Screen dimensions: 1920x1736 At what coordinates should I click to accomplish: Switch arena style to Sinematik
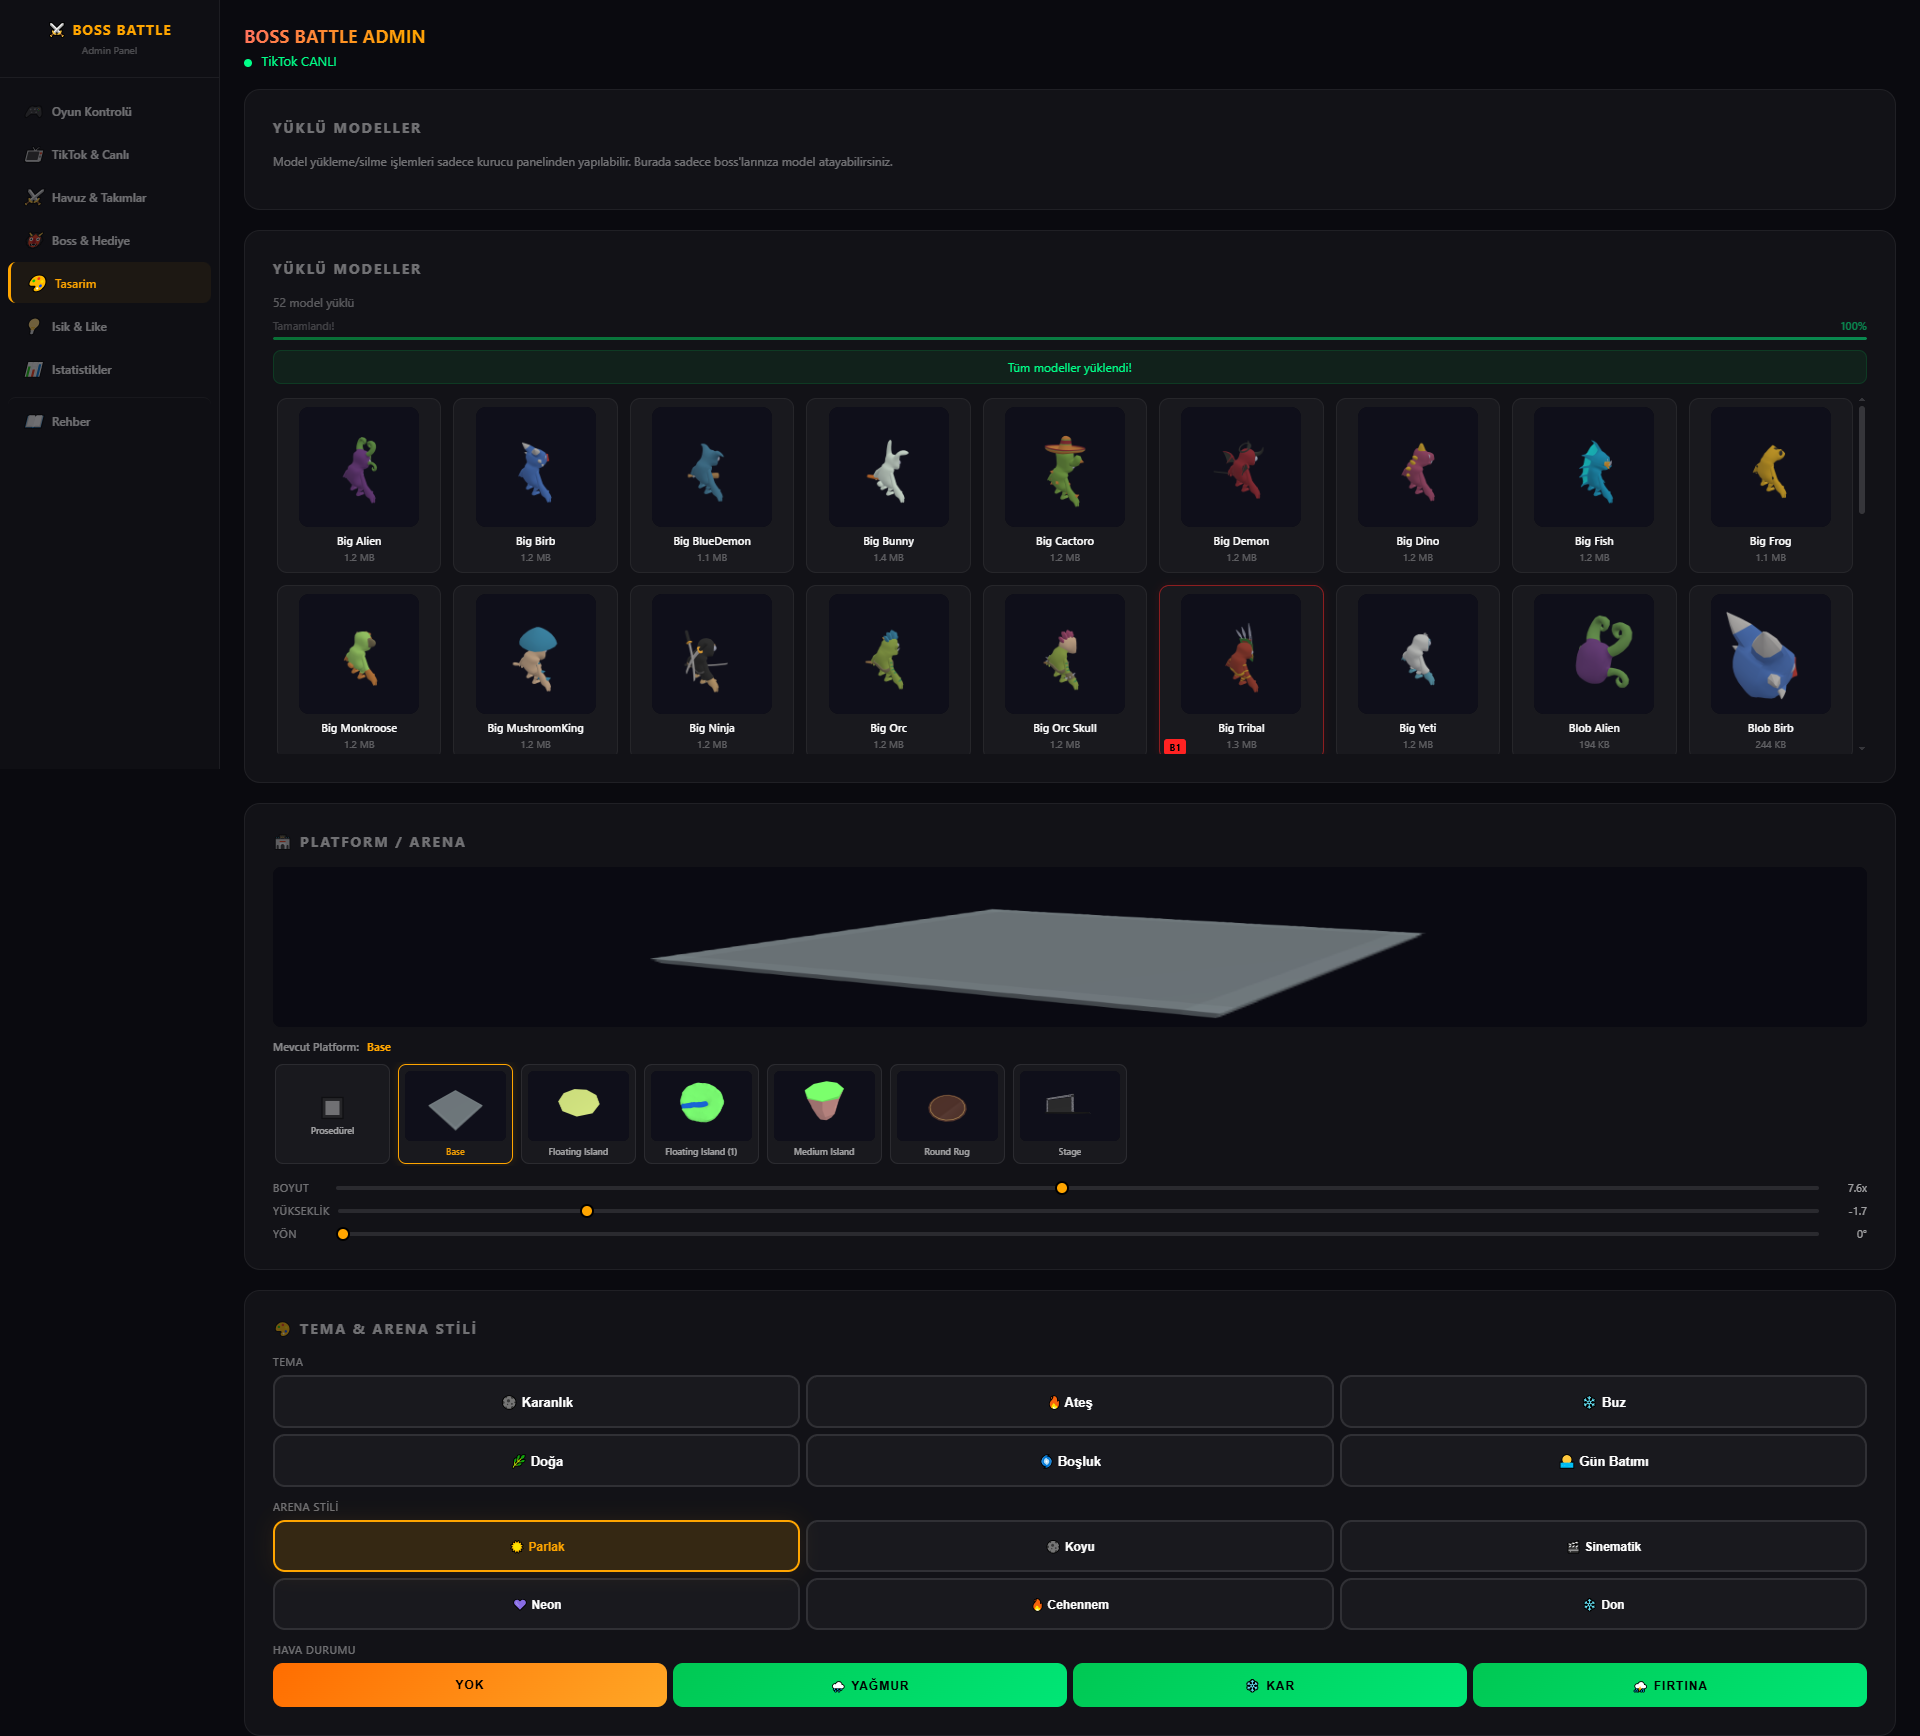pos(1603,1546)
